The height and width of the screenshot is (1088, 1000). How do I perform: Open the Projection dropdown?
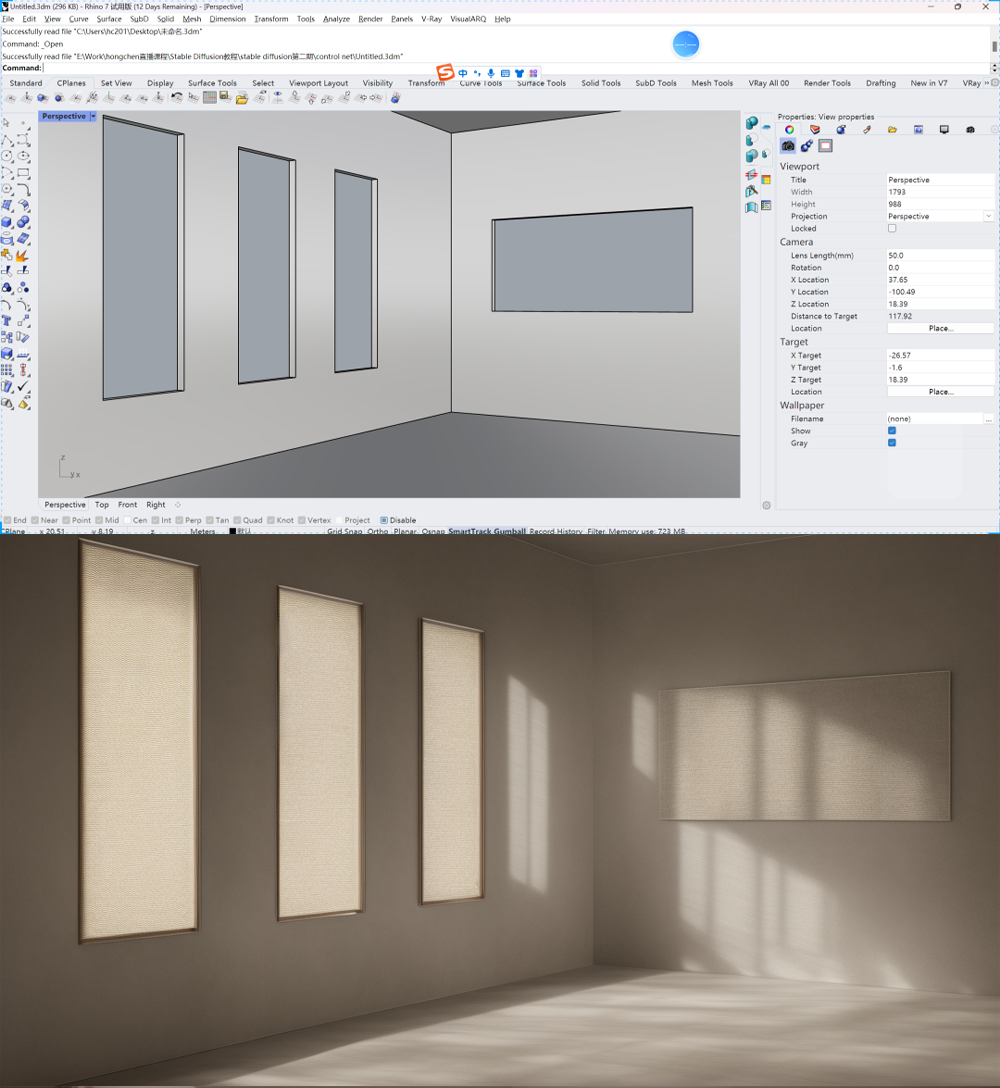(988, 216)
